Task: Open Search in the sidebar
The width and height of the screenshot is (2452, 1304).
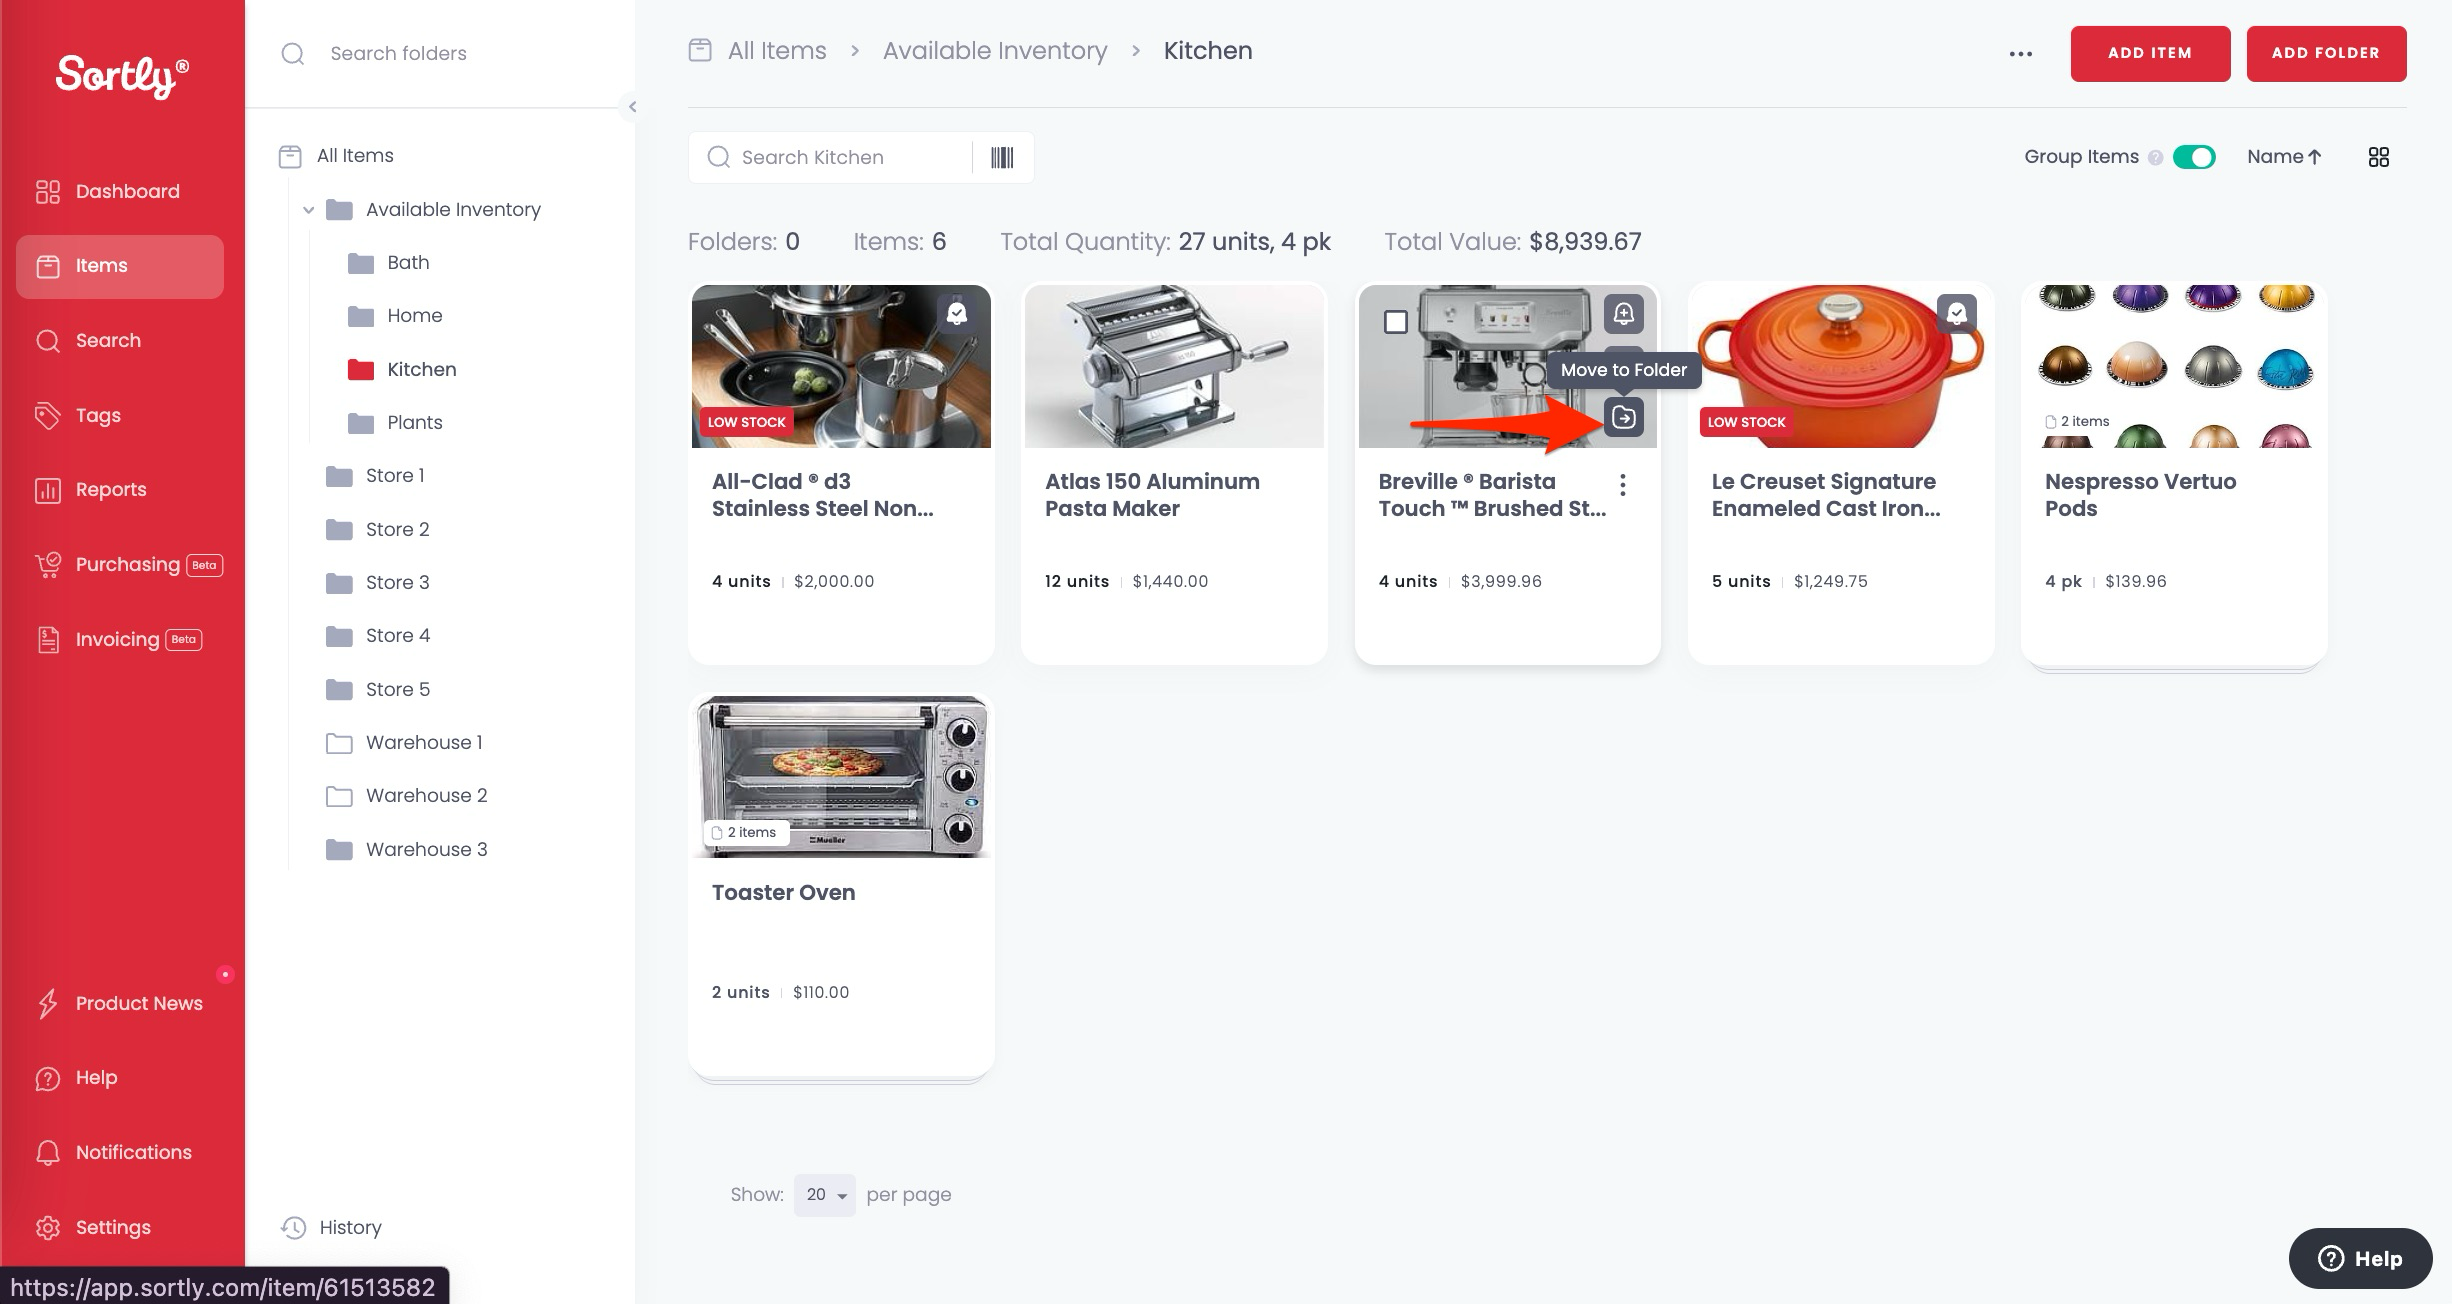Action: (88, 340)
